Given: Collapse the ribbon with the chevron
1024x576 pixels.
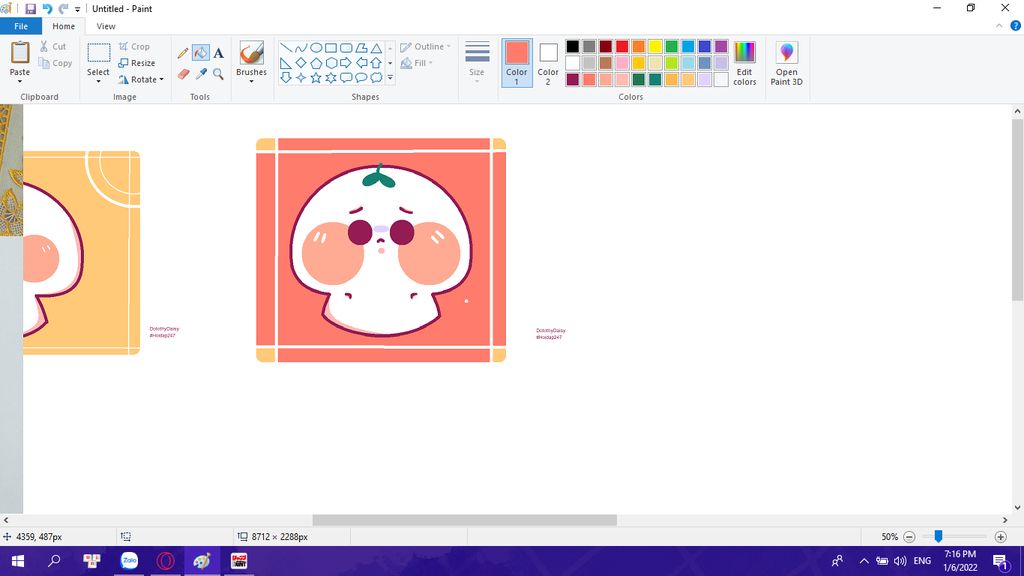Looking at the screenshot, I should click(999, 26).
